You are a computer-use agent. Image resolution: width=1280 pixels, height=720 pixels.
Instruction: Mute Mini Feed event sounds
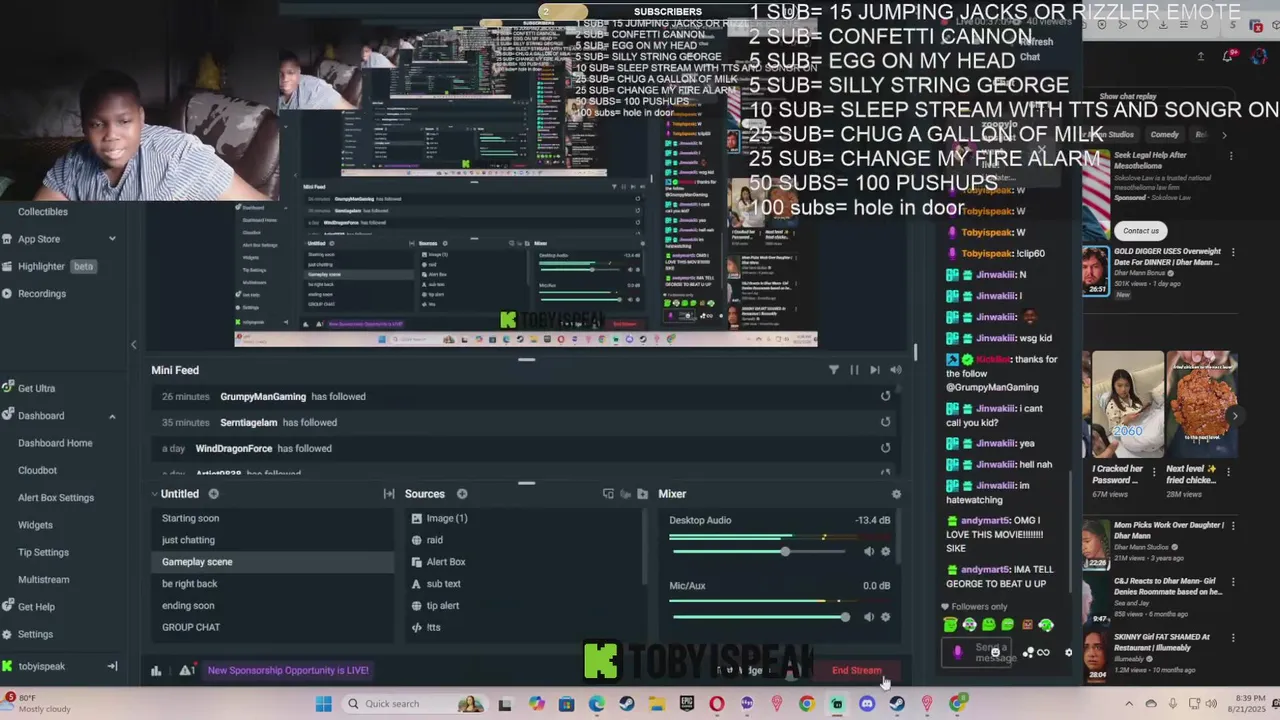point(896,370)
